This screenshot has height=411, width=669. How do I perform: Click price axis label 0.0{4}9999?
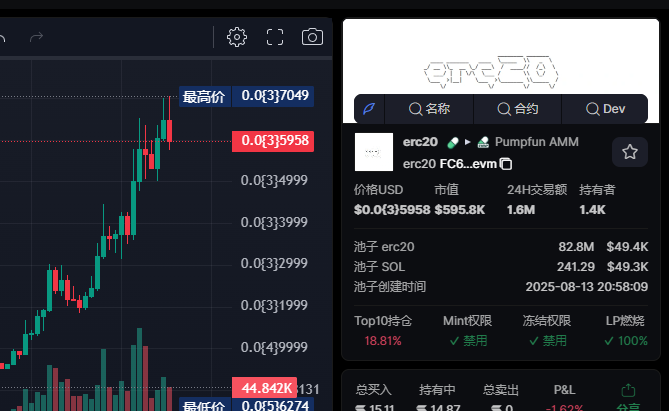274,347
